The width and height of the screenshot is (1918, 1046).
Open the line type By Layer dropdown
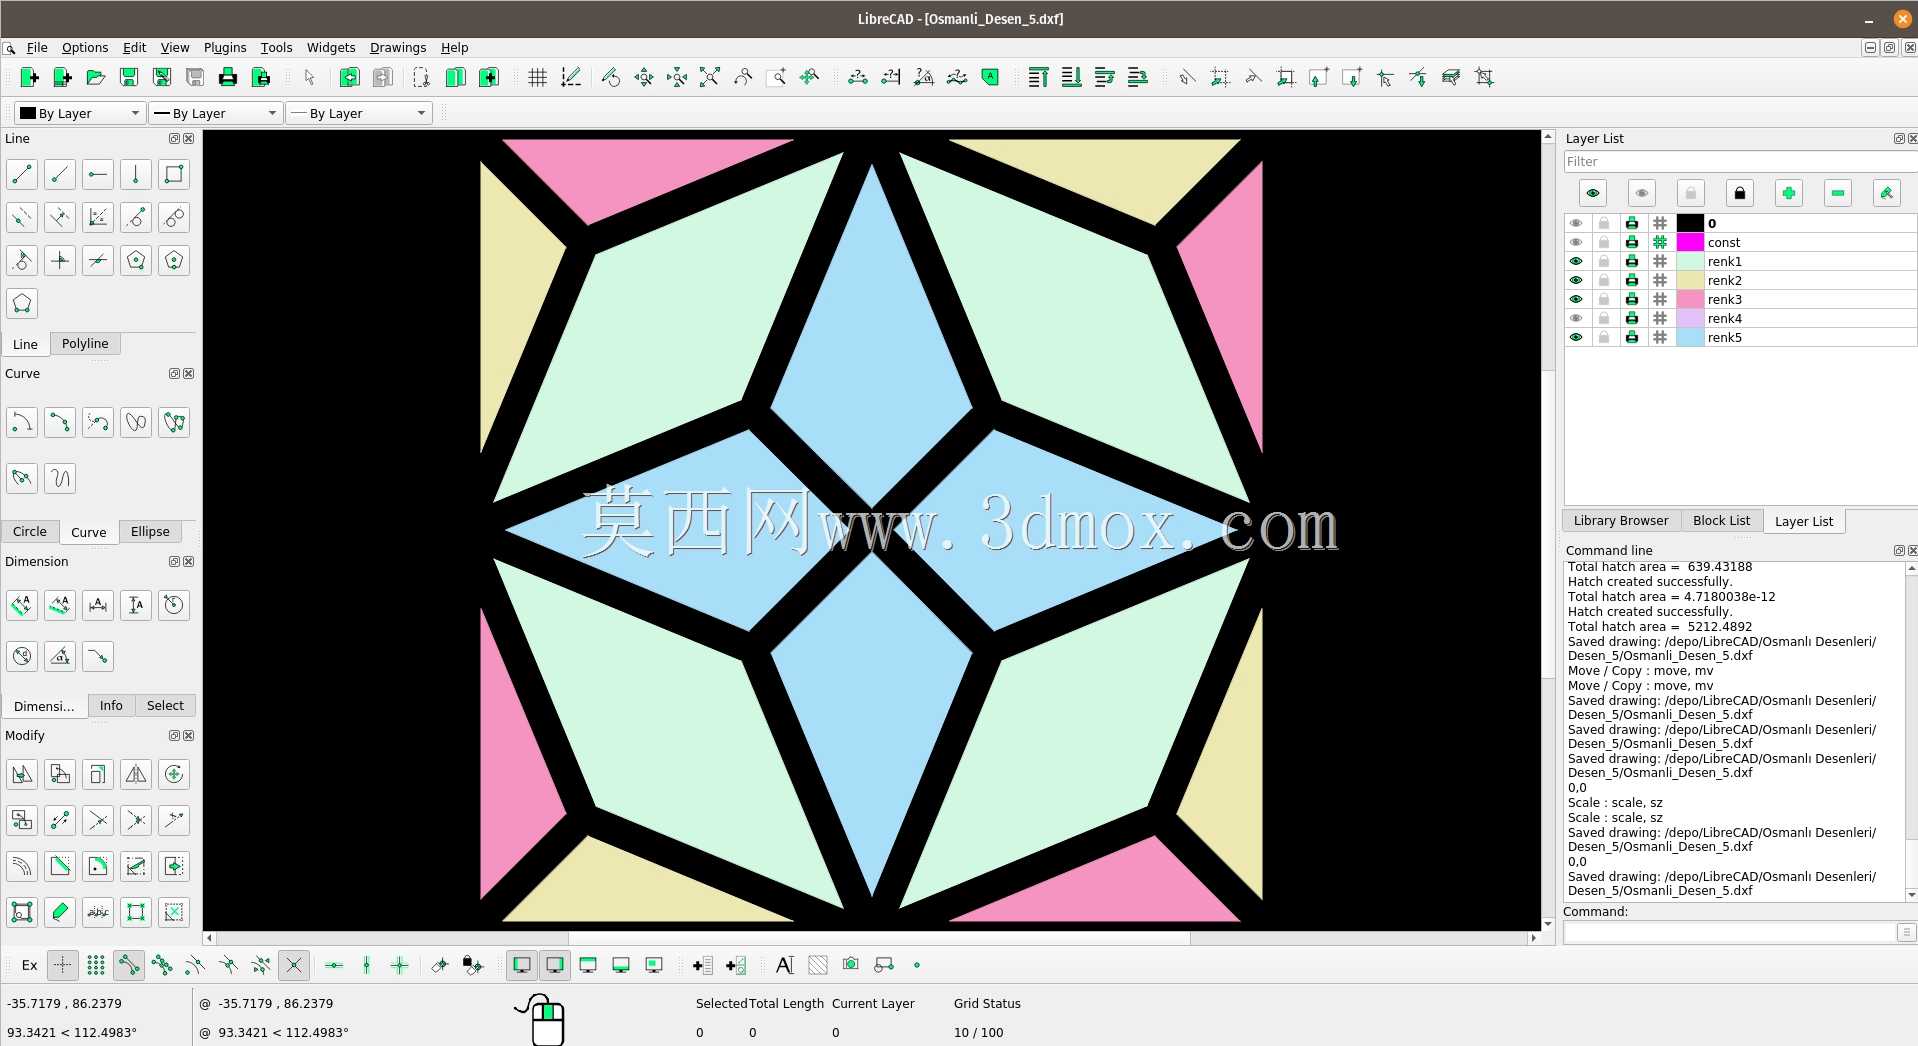(359, 114)
